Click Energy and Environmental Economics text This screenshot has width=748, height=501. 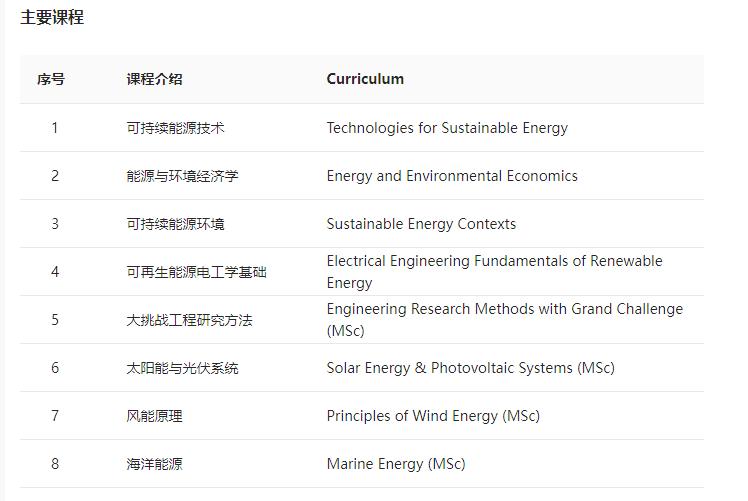[452, 176]
